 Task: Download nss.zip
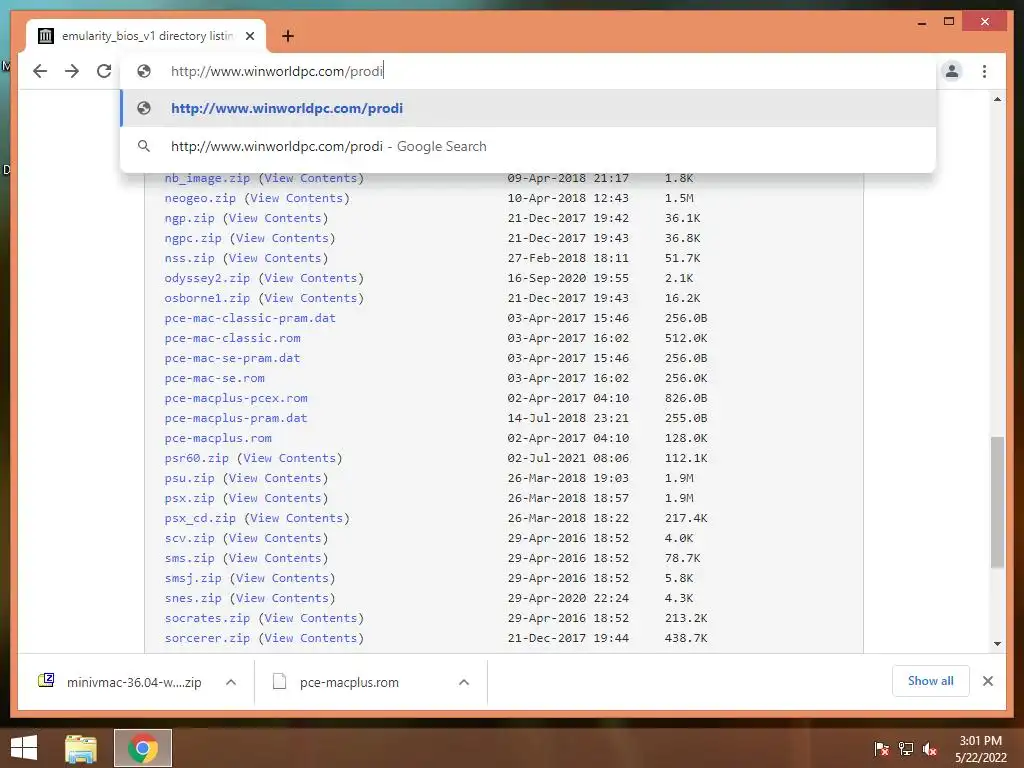pyautogui.click(x=189, y=258)
